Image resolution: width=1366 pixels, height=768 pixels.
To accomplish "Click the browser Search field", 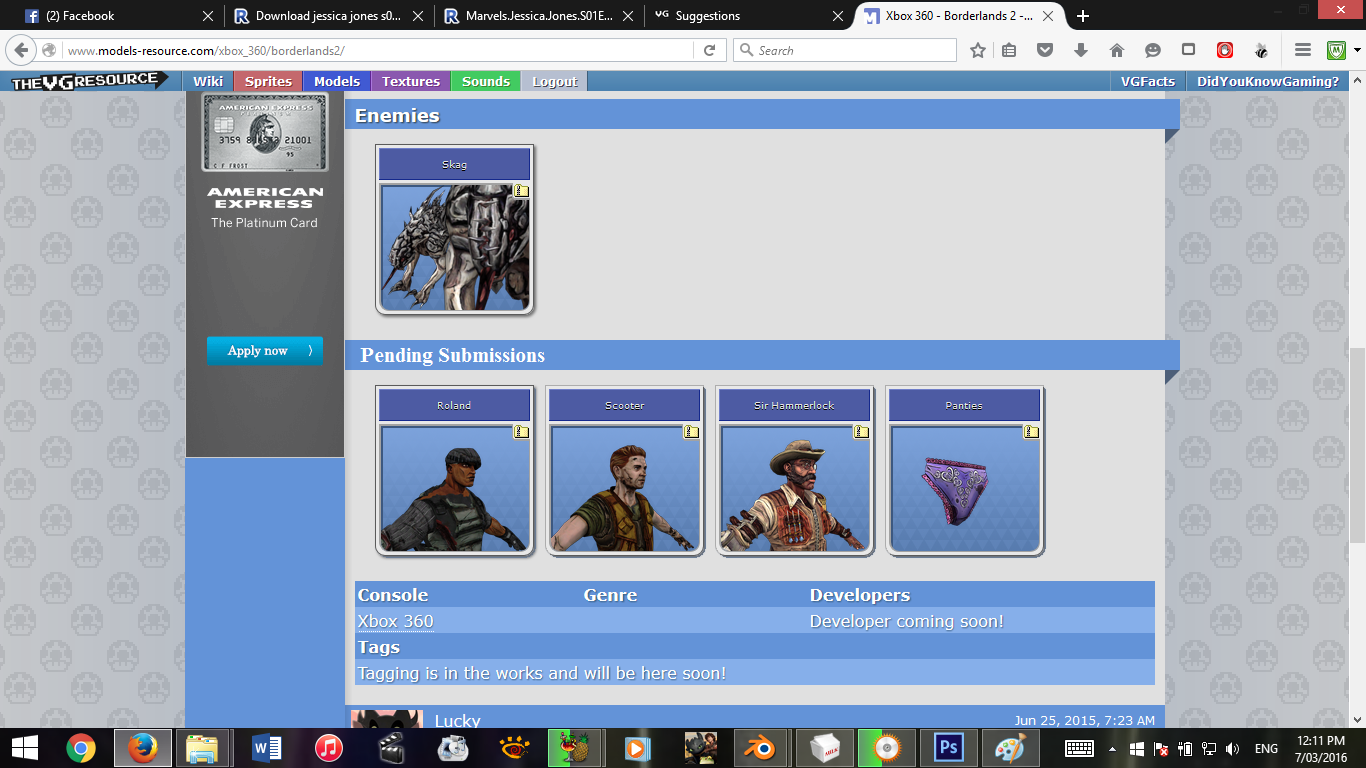I will pos(845,50).
